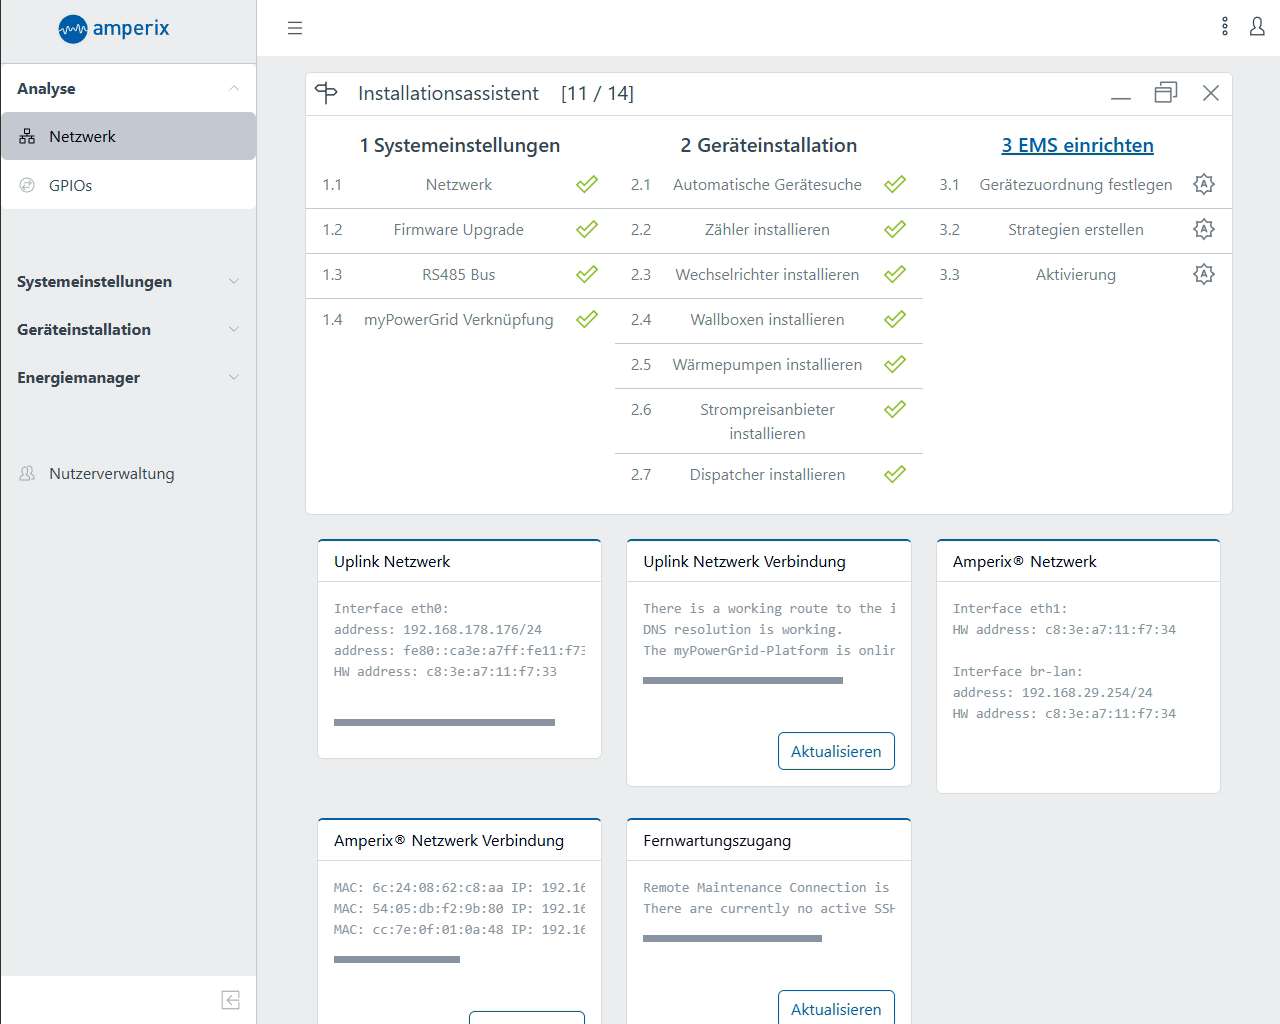Open step 1.1 Netzwerk
Image resolution: width=1280 pixels, height=1024 pixels.
(459, 184)
